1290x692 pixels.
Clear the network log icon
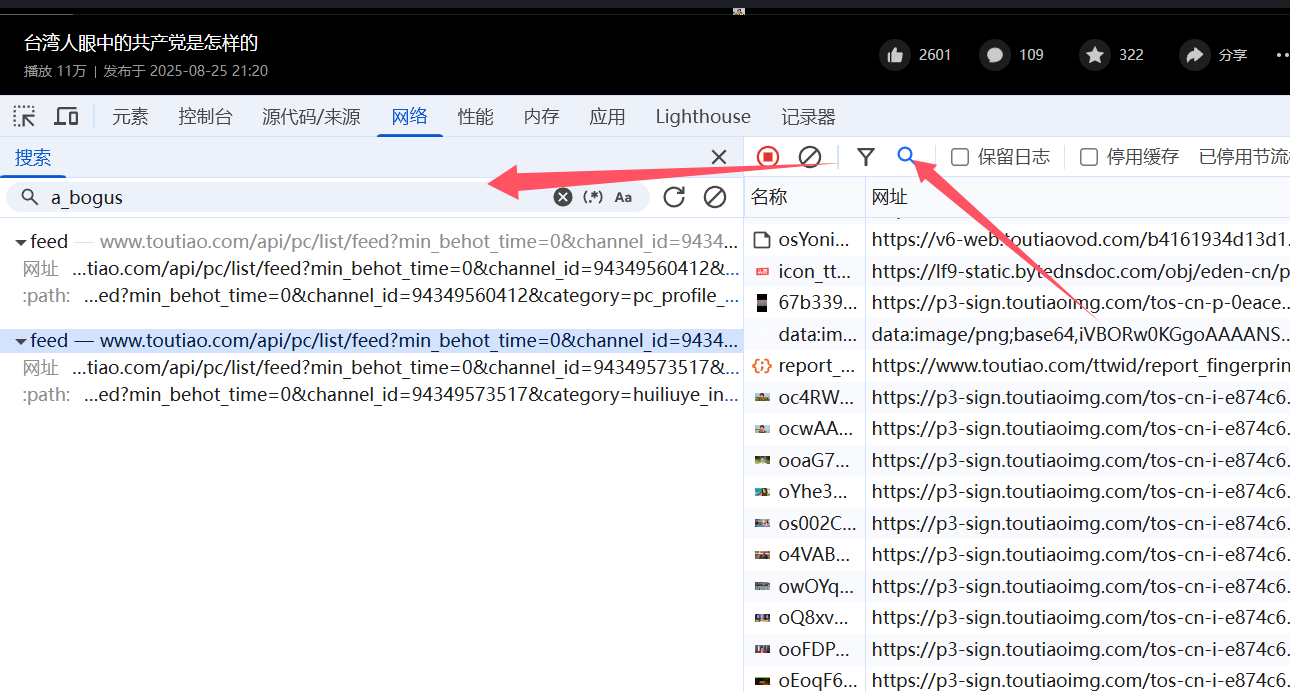pos(810,157)
